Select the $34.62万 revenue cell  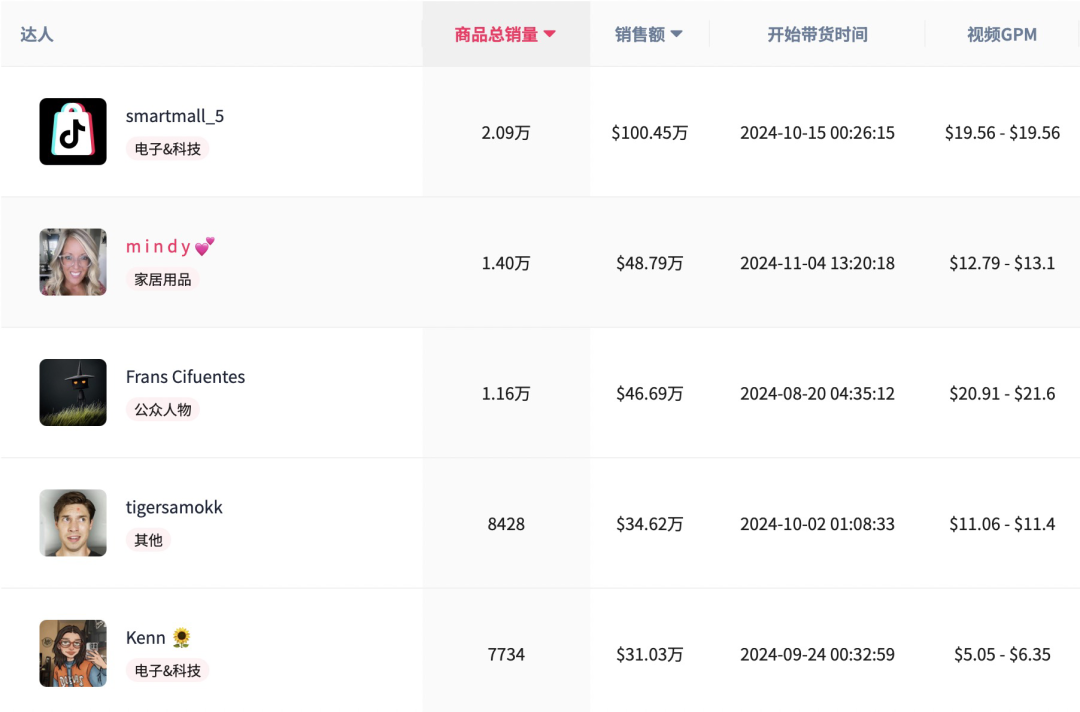(650, 524)
